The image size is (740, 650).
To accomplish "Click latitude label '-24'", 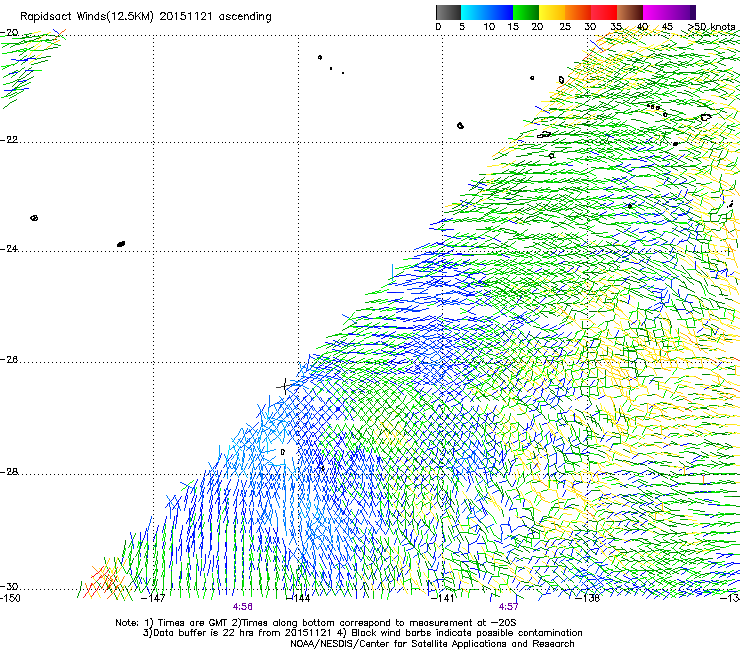I will (9, 248).
